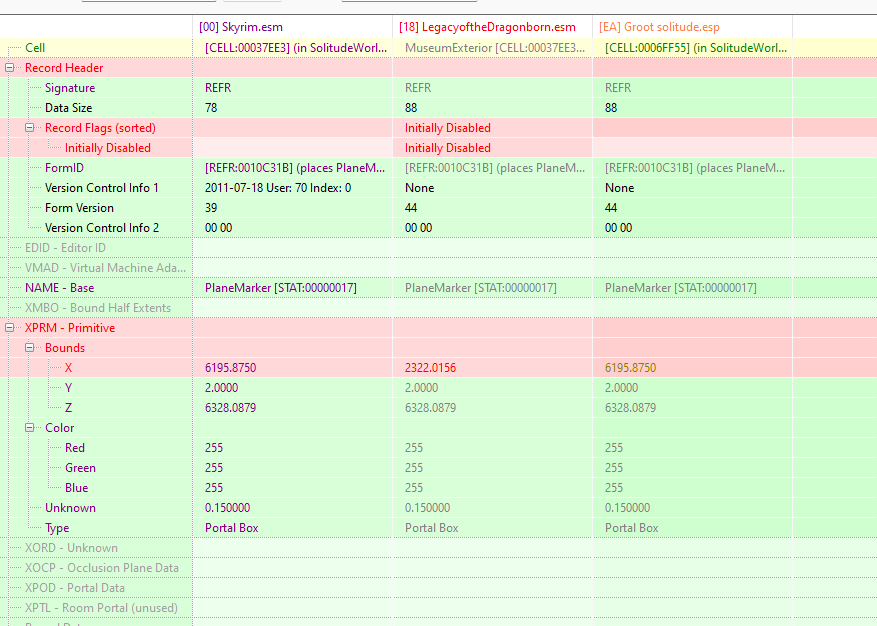Screen dimensions: 877x626
Task: Collapse the Record Header node
Action: pyautogui.click(x=10, y=68)
